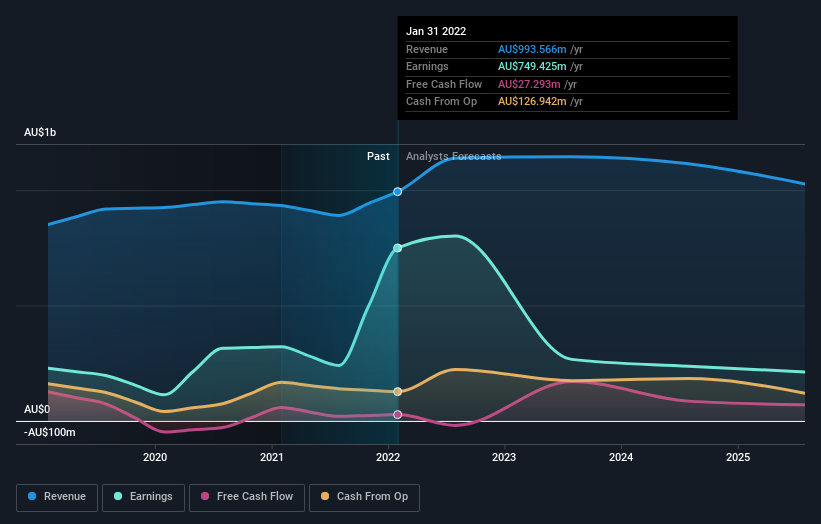Click the AU$749.425m earnings value

point(532,66)
